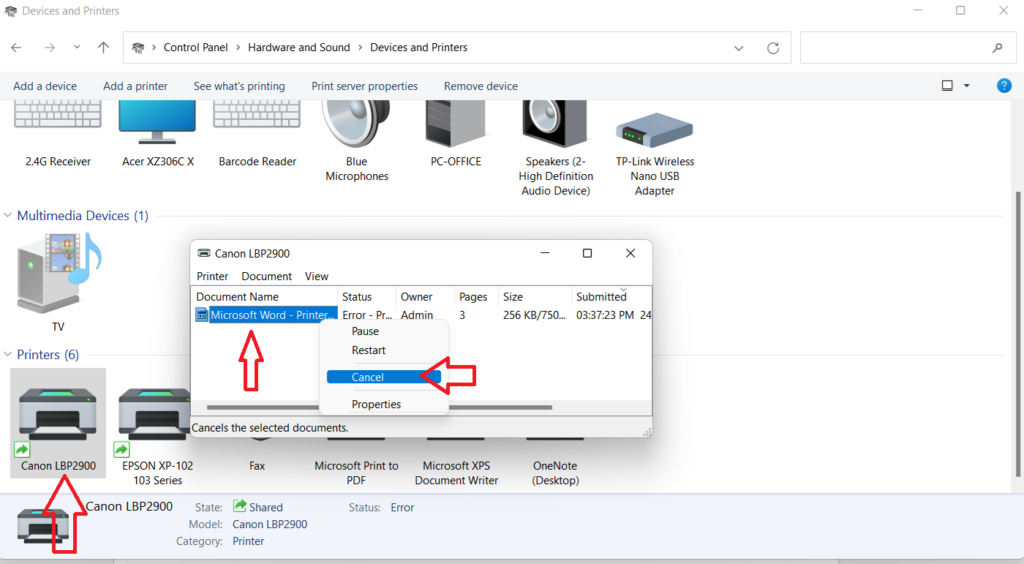Sort by Pages column header

475,296
